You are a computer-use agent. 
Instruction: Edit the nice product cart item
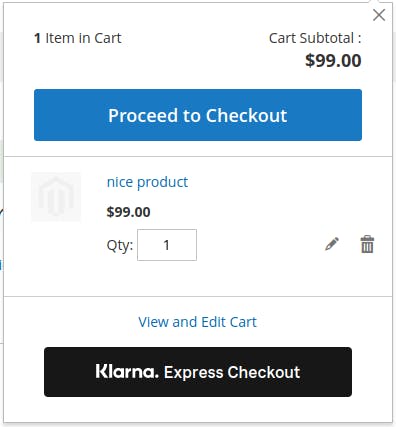tap(332, 244)
